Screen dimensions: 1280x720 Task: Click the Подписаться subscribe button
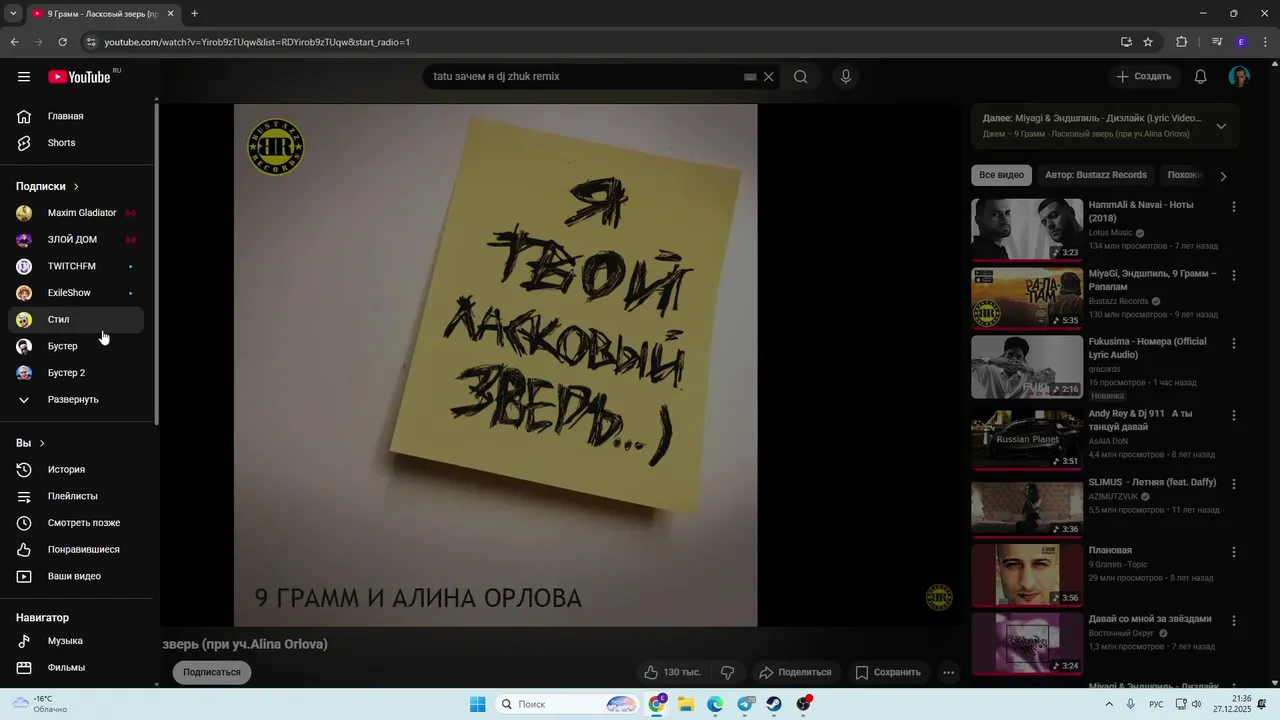pyautogui.click(x=212, y=672)
